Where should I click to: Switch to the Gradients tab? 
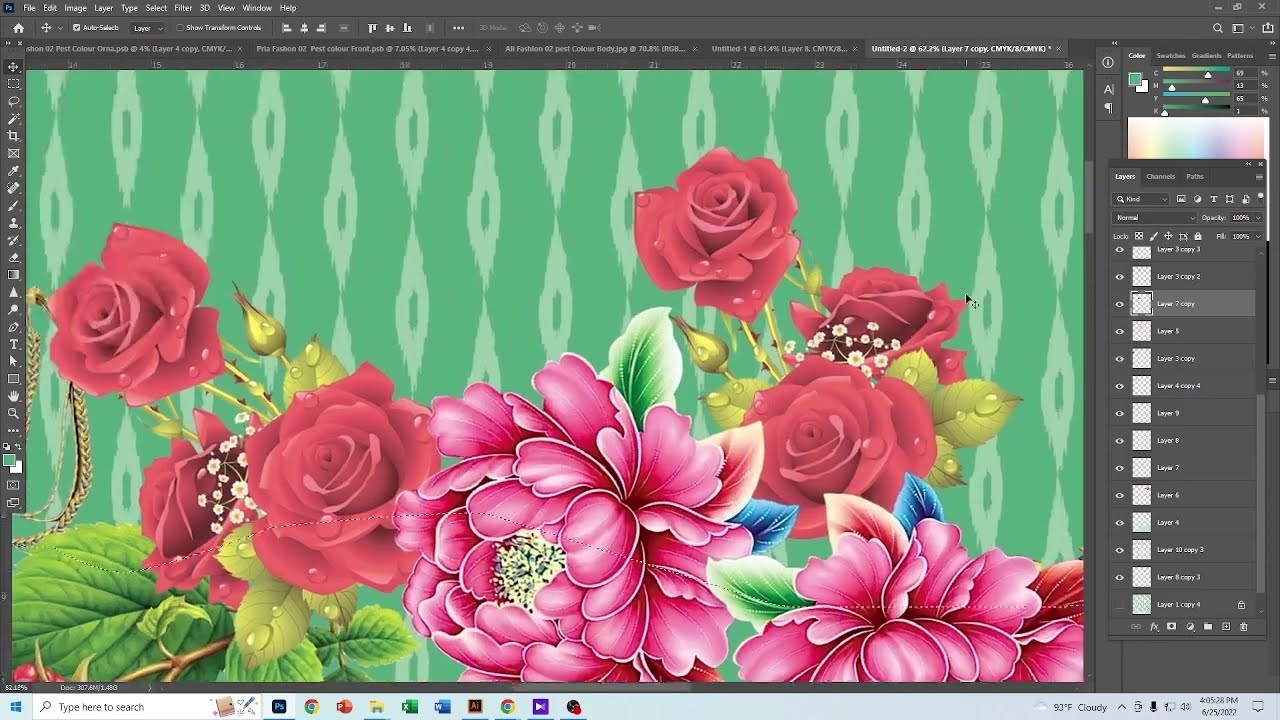[1206, 56]
